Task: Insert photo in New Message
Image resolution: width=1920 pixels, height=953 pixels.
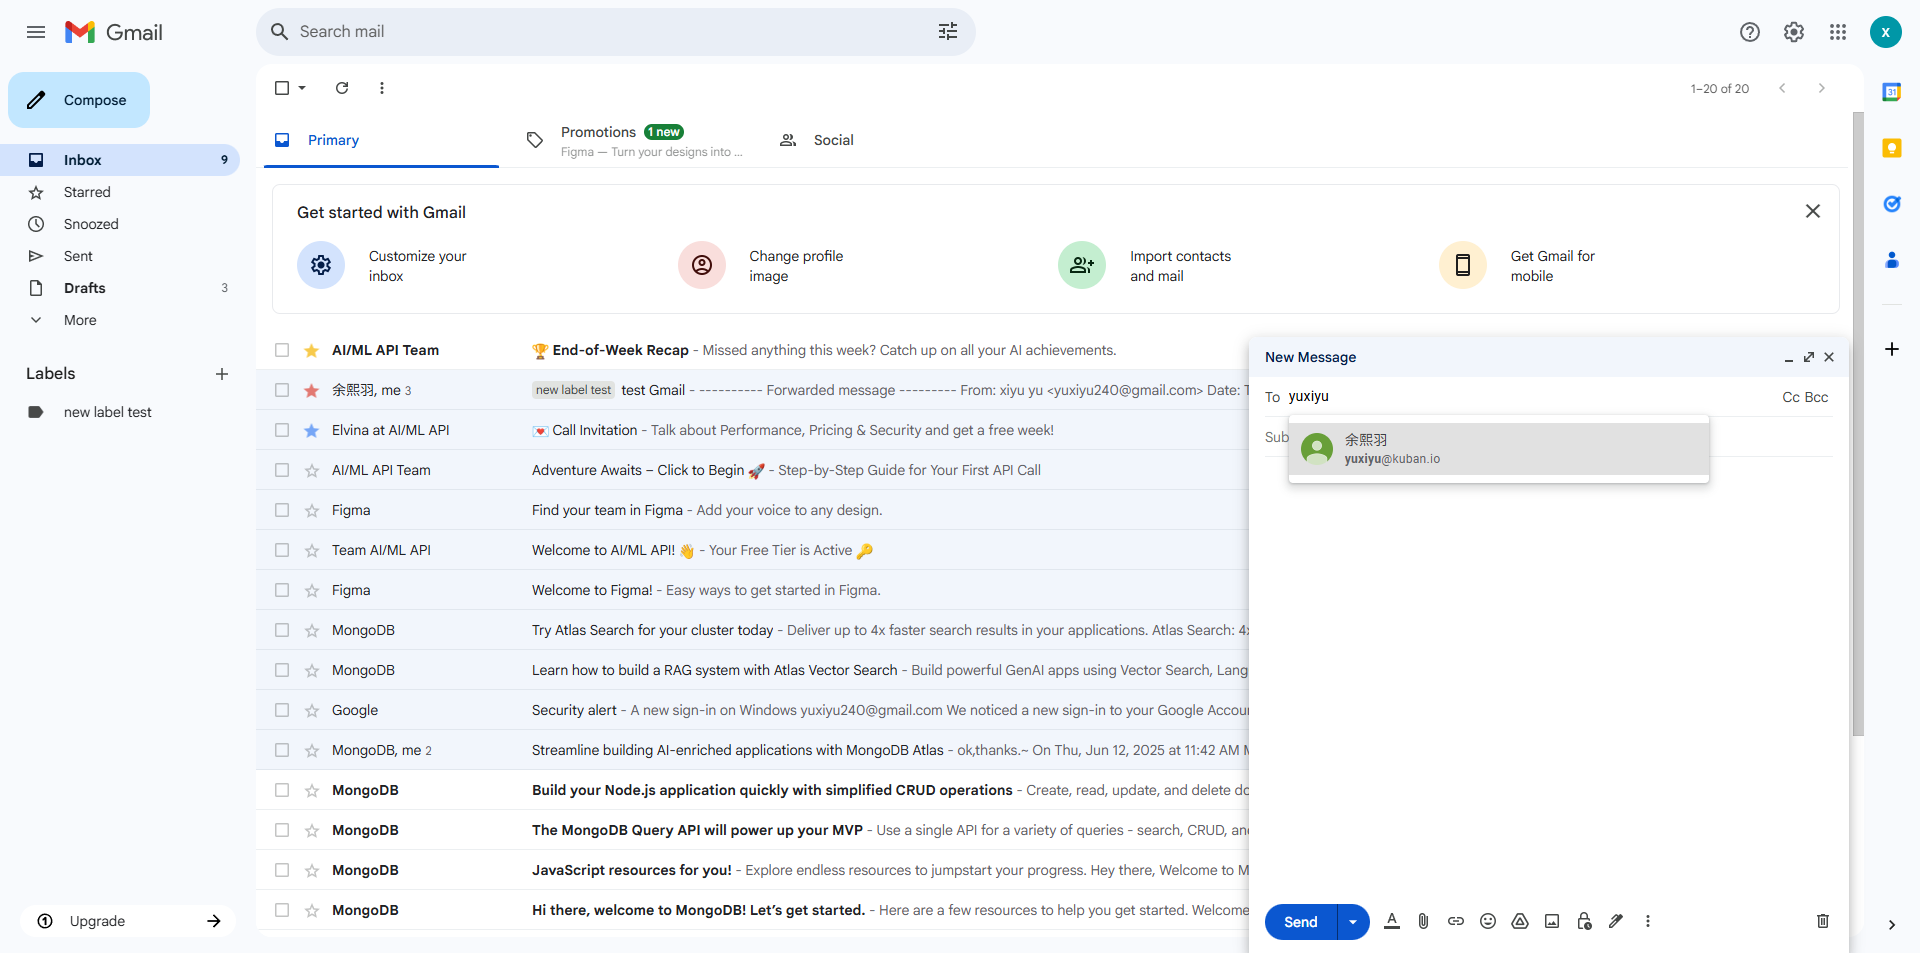Action: [x=1552, y=921]
